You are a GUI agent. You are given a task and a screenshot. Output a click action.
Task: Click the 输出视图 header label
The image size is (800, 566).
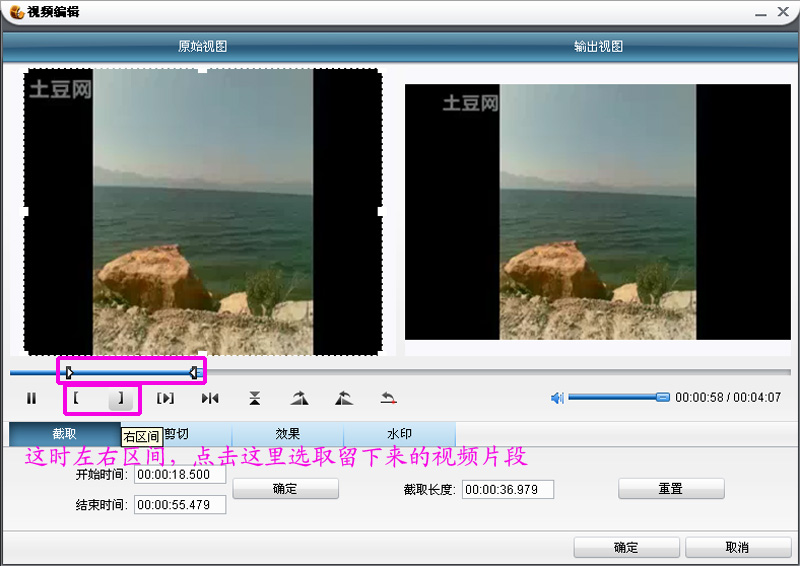[x=598, y=46]
